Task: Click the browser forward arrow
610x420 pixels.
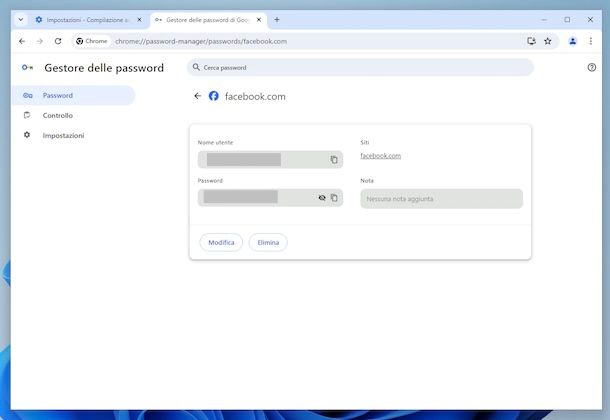Action: (x=40, y=41)
